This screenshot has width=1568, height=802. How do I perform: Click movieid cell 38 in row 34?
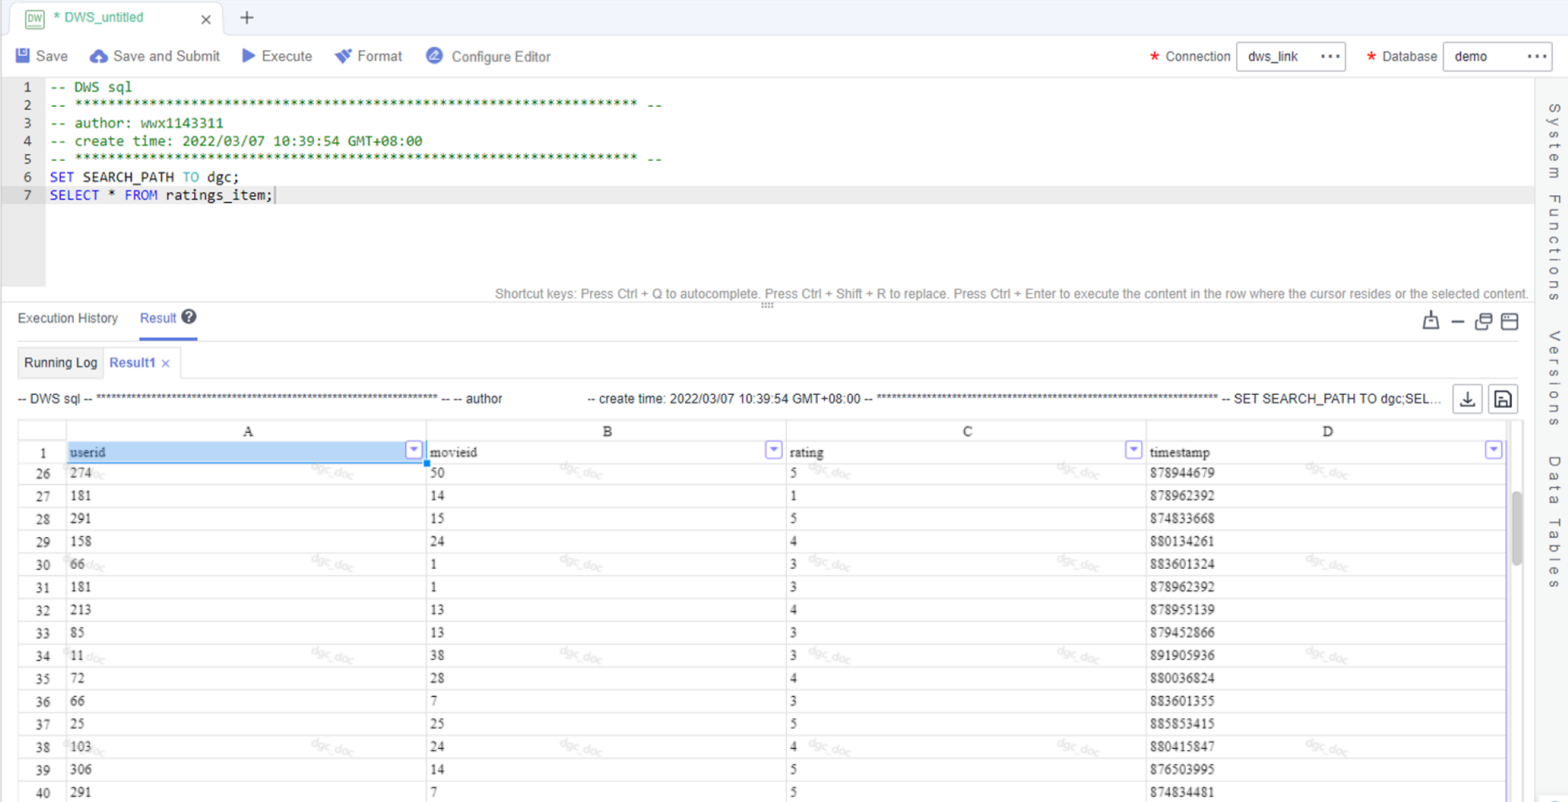click(607, 655)
